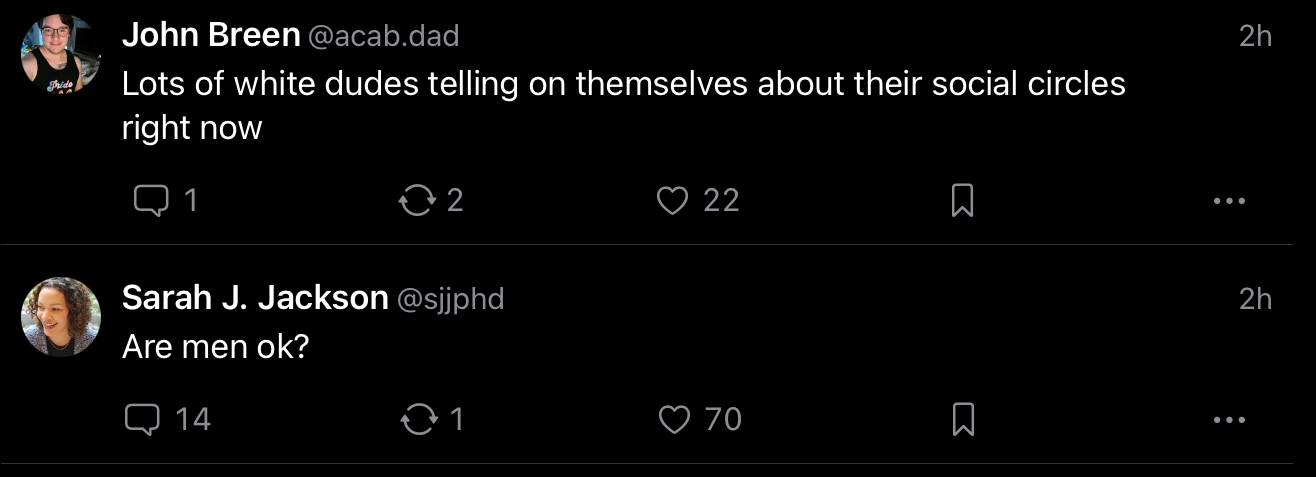Repost John Breen's post
The image size is (1316, 477).
pos(416,201)
